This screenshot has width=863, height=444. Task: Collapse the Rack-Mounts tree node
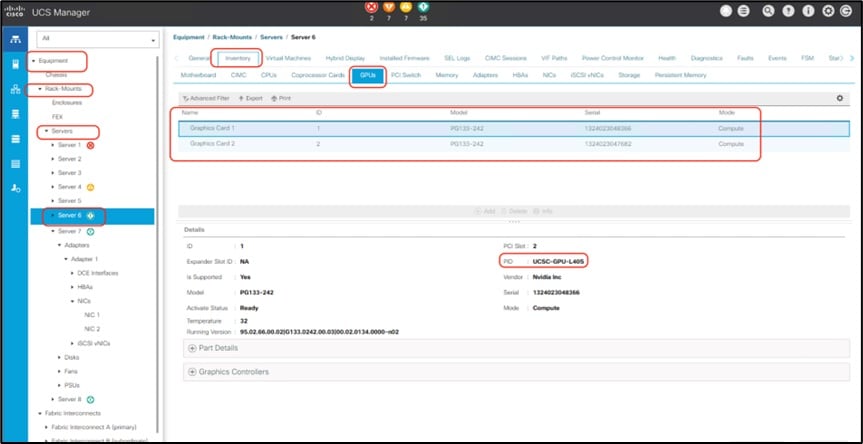pyautogui.click(x=40, y=89)
